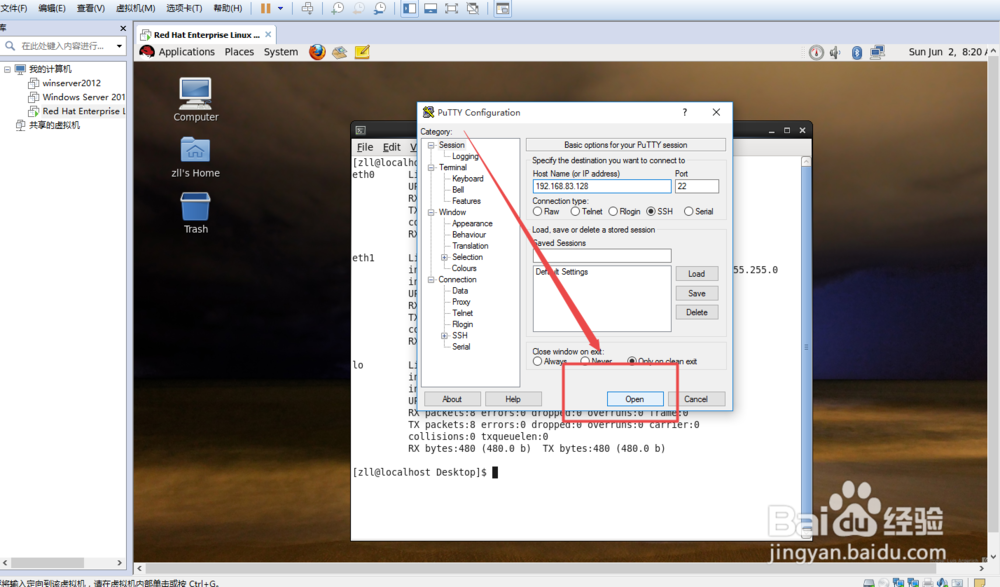Click the PuTTY title bar icon

(x=429, y=112)
